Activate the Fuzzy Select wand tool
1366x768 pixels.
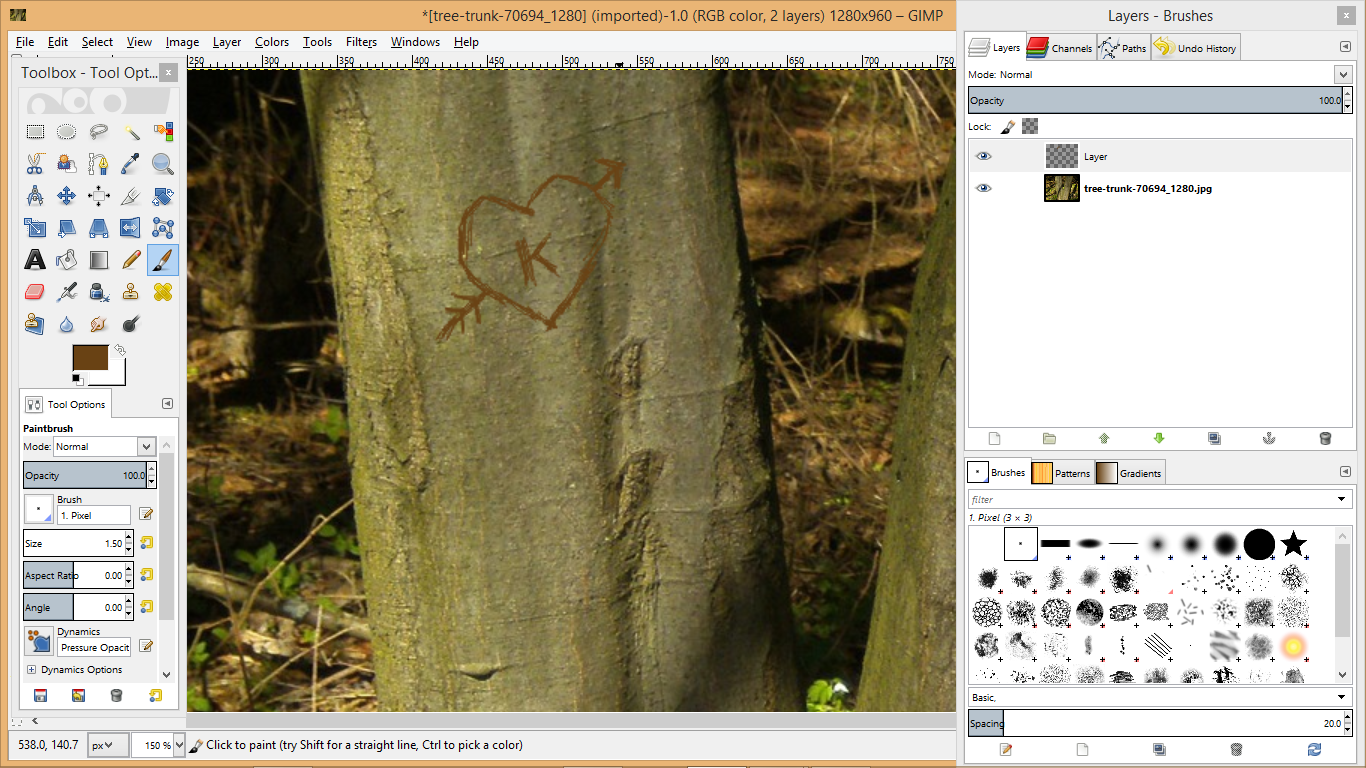click(x=131, y=131)
